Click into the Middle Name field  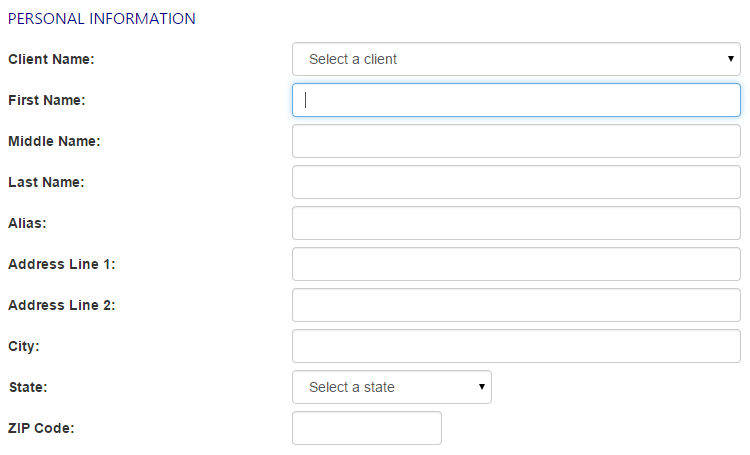coord(516,141)
